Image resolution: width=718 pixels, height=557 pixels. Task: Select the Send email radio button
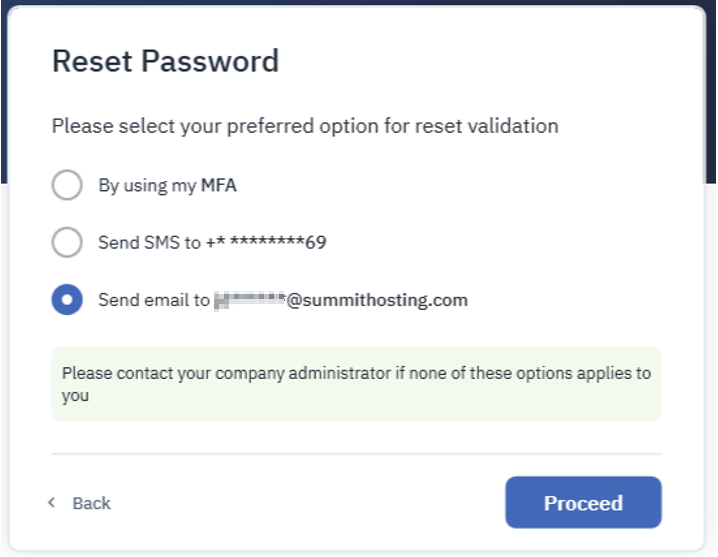[x=67, y=300]
